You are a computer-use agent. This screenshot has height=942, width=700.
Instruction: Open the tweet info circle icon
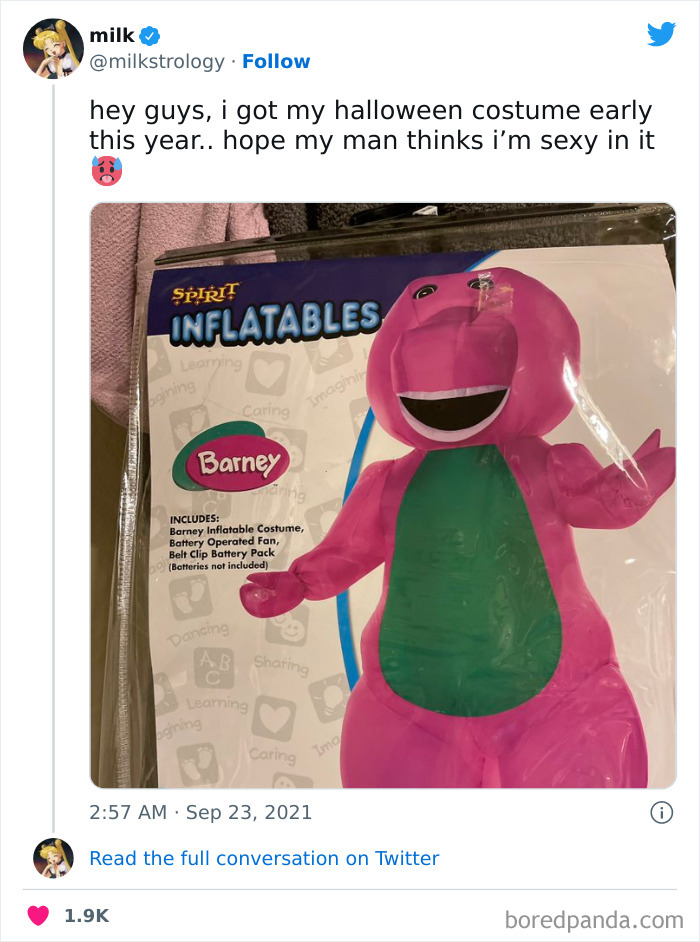coord(664,812)
